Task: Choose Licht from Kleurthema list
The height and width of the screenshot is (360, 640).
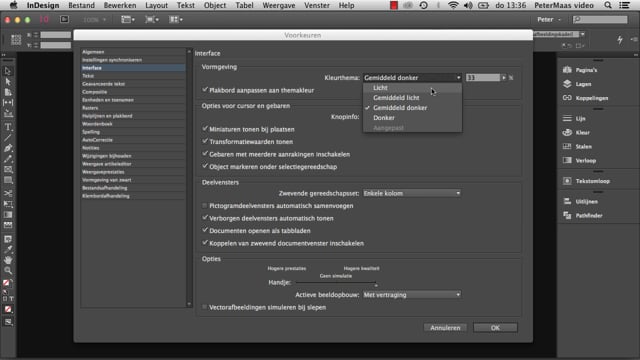Action: tap(412, 88)
